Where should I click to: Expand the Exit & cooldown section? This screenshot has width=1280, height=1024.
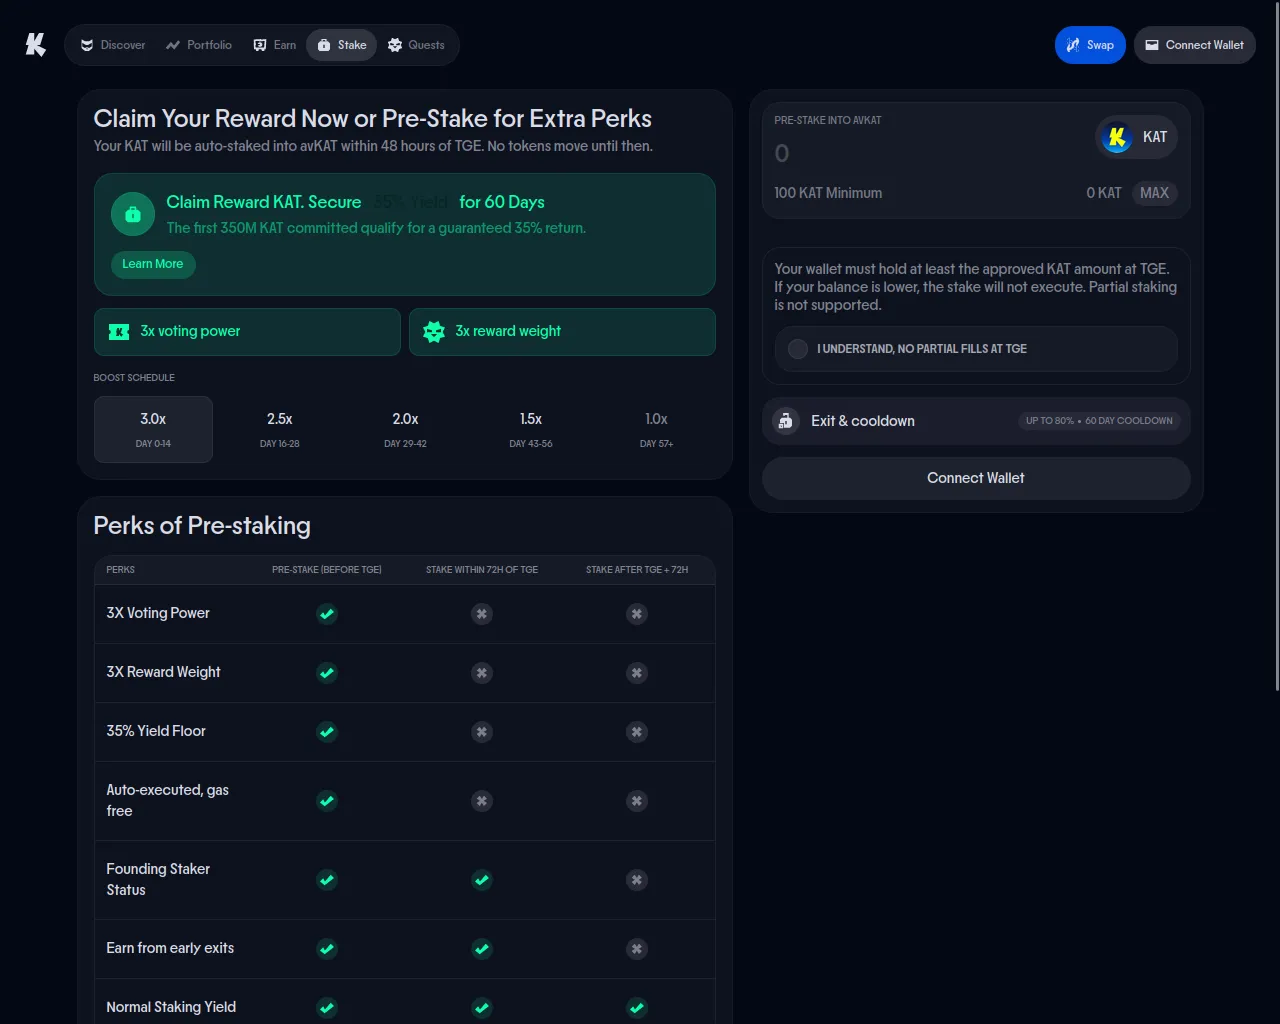[975, 421]
